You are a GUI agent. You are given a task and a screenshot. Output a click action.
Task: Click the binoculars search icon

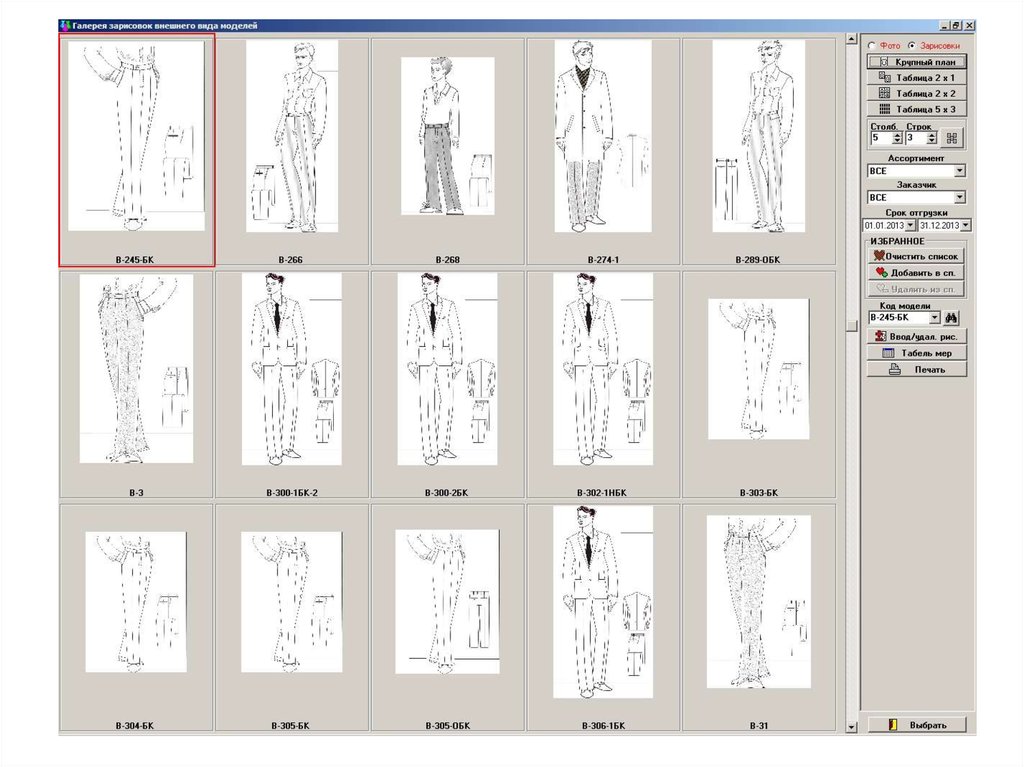(x=952, y=318)
